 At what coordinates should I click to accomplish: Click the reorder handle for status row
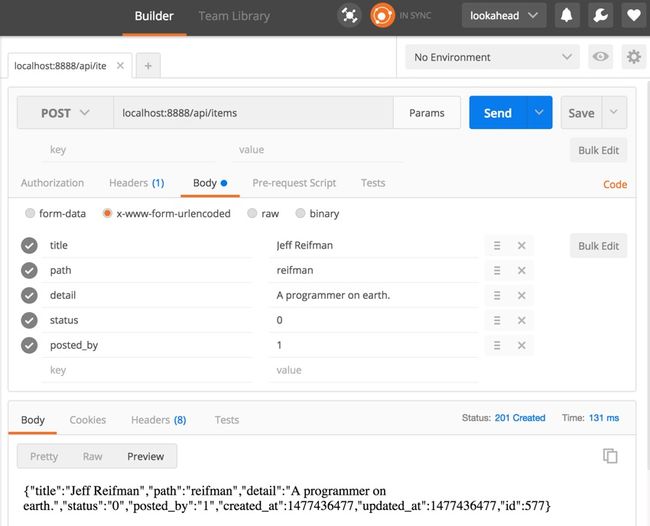497,320
